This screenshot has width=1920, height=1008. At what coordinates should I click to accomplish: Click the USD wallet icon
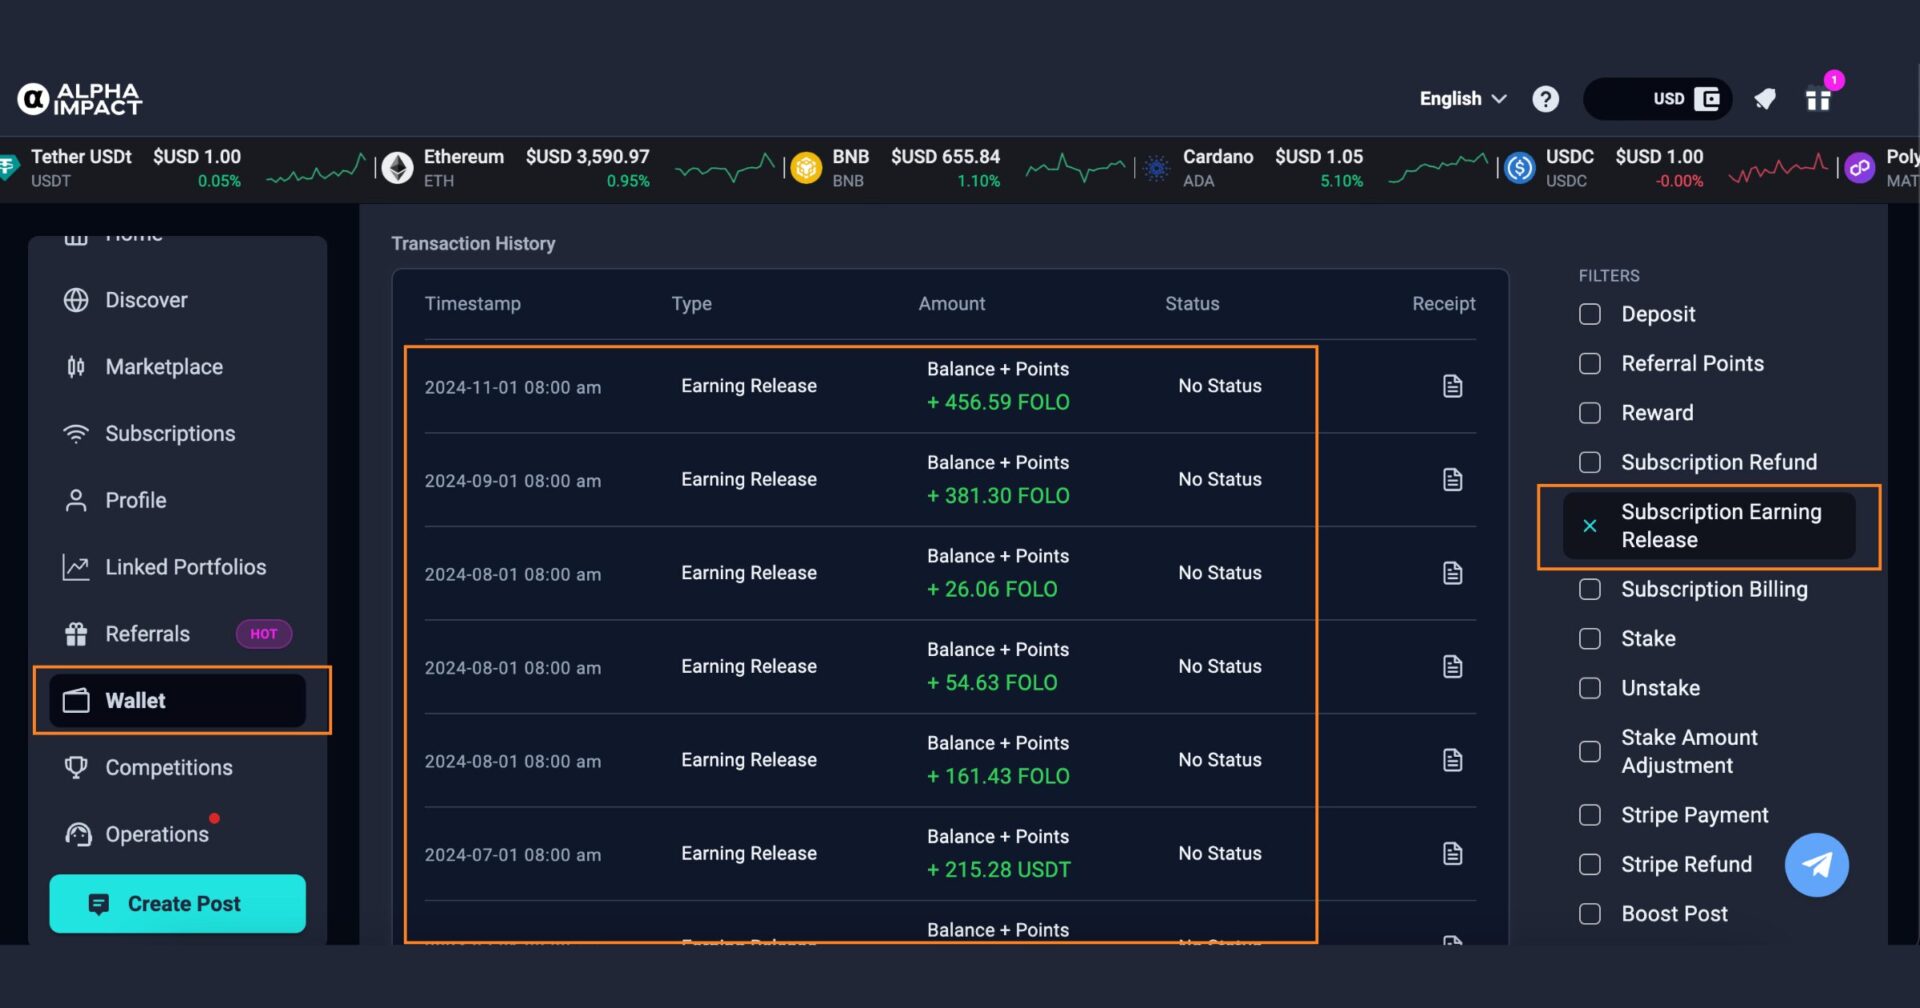point(1707,99)
